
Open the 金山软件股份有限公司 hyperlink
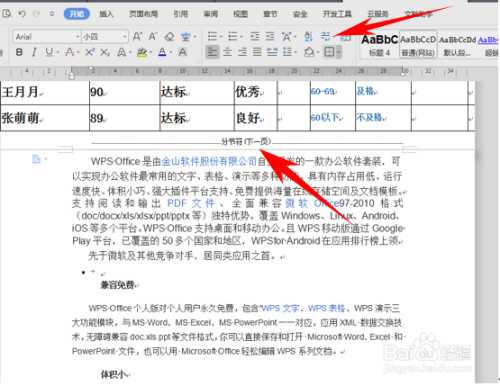coord(209,162)
